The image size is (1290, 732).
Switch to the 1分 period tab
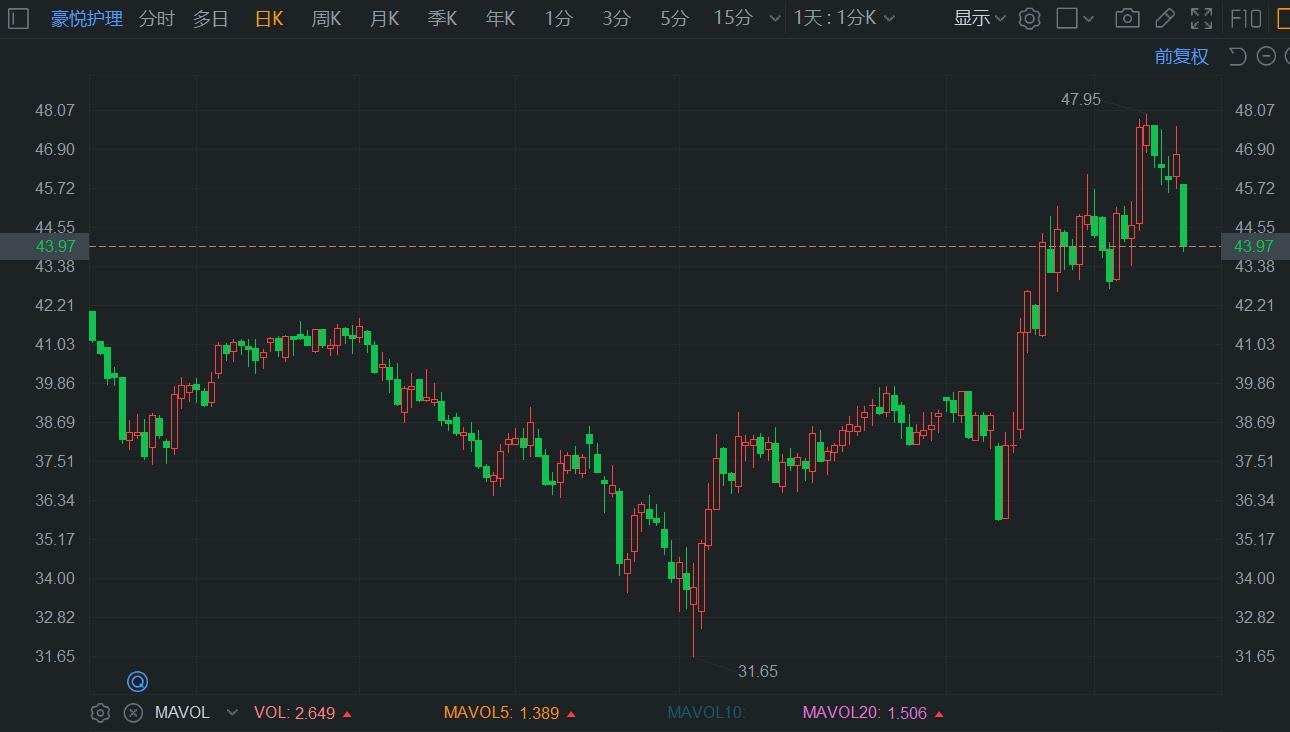pos(558,18)
